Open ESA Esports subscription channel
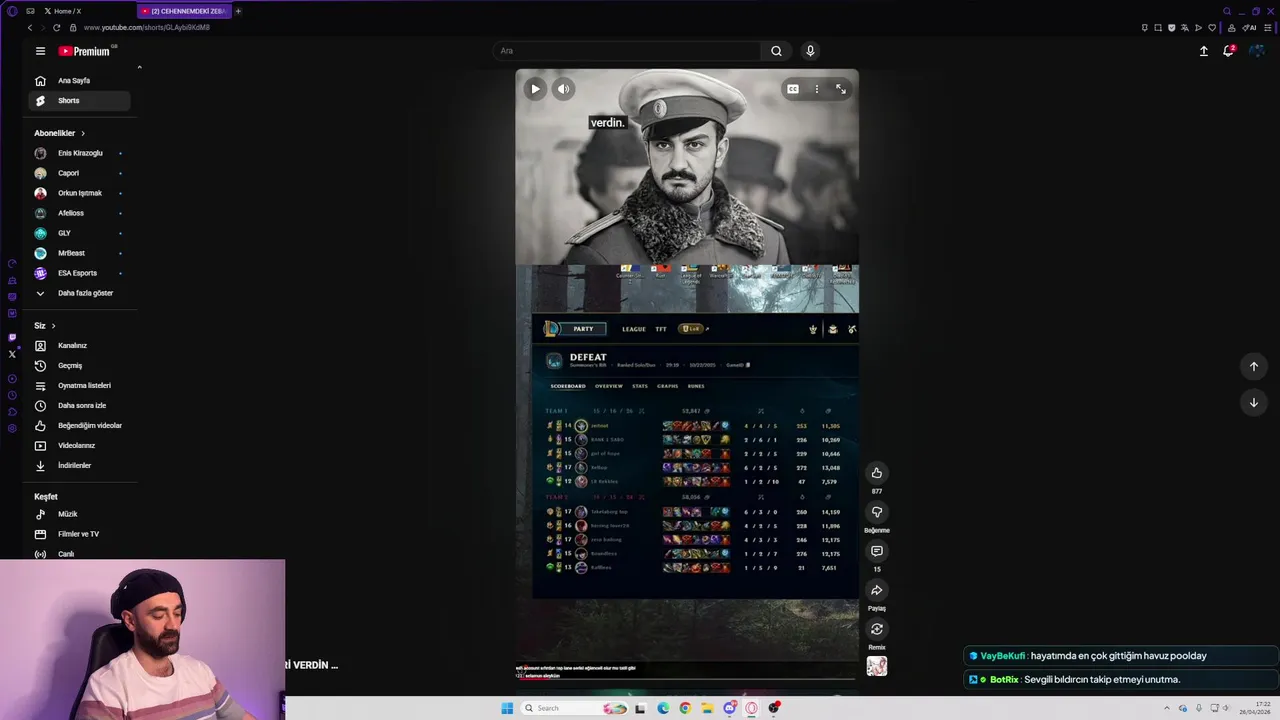 pyautogui.click(x=80, y=273)
